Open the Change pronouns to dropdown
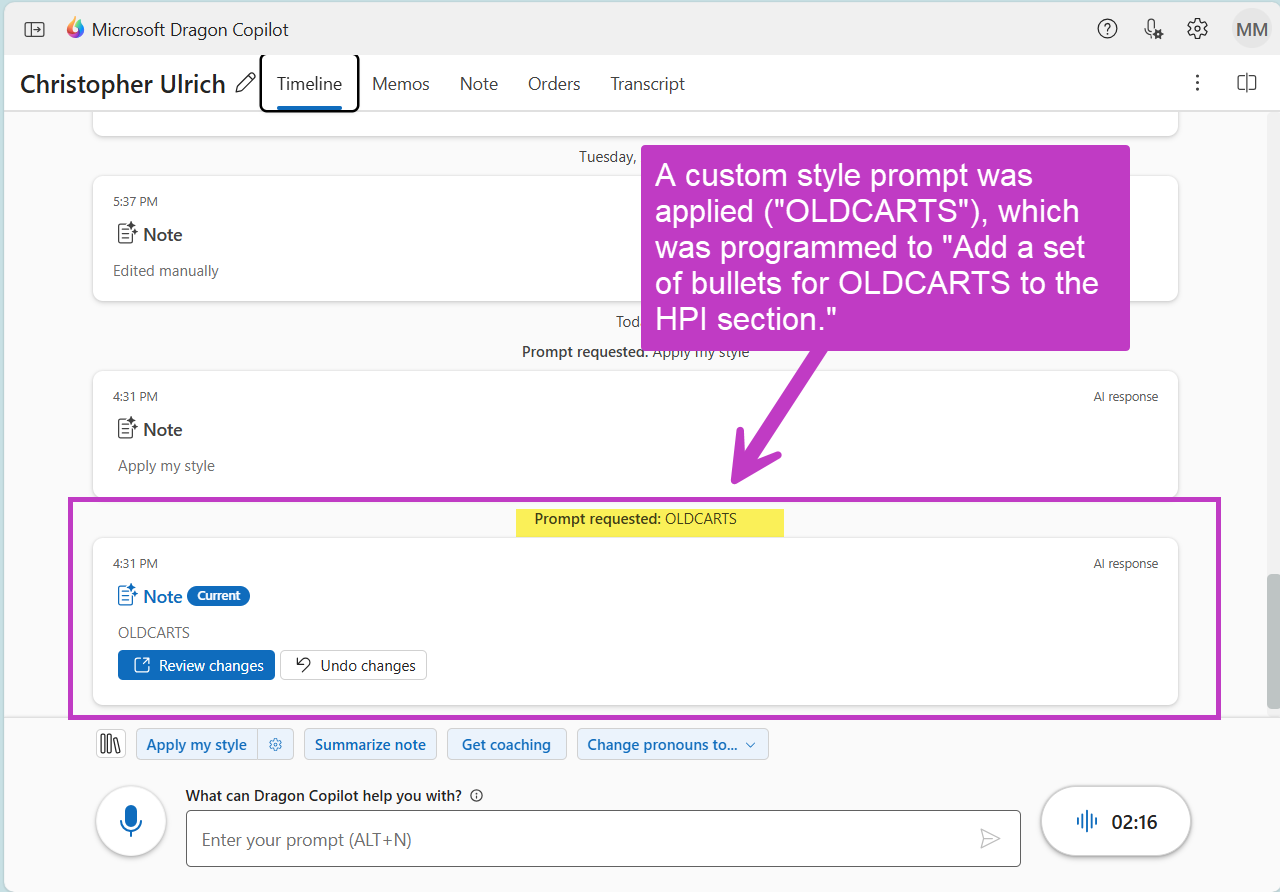The width and height of the screenshot is (1280, 892). [x=672, y=743]
